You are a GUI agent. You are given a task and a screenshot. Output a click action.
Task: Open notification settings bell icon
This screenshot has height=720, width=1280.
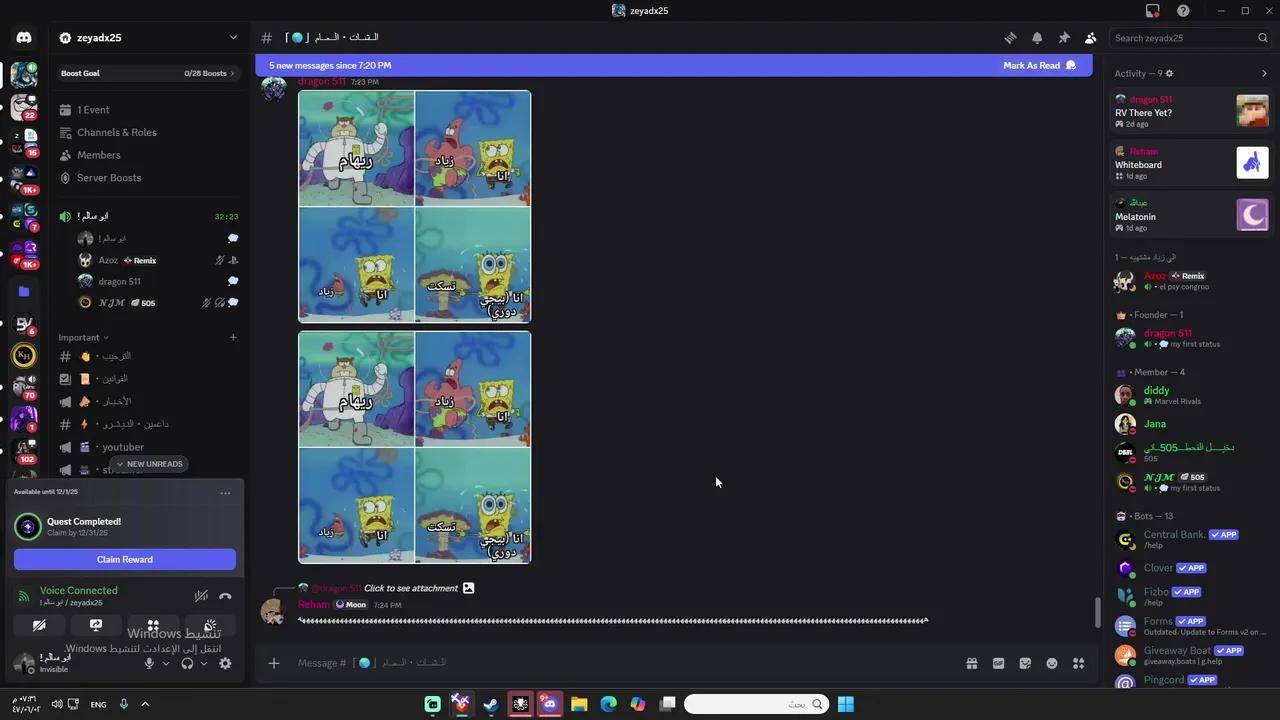pos(1037,38)
